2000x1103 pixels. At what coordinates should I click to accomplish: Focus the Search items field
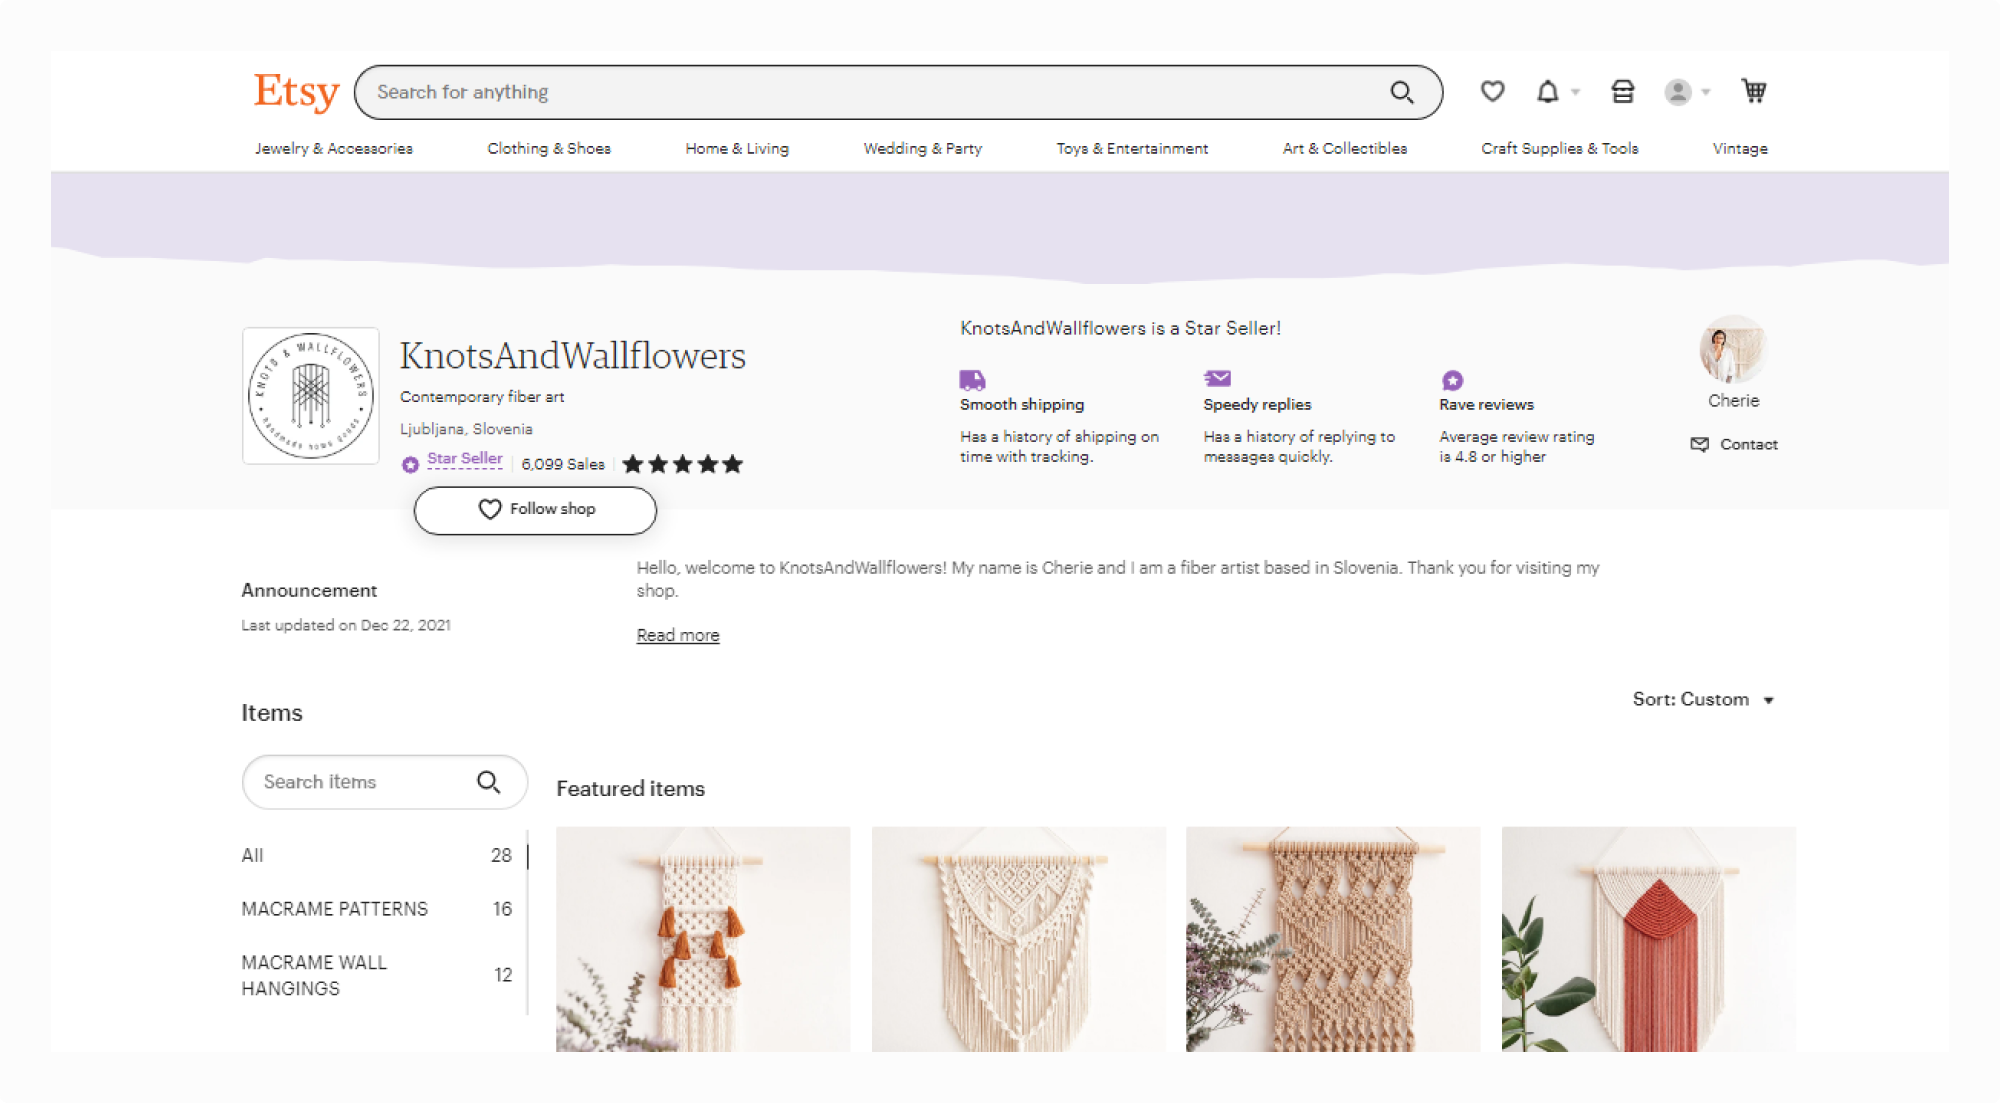point(384,782)
